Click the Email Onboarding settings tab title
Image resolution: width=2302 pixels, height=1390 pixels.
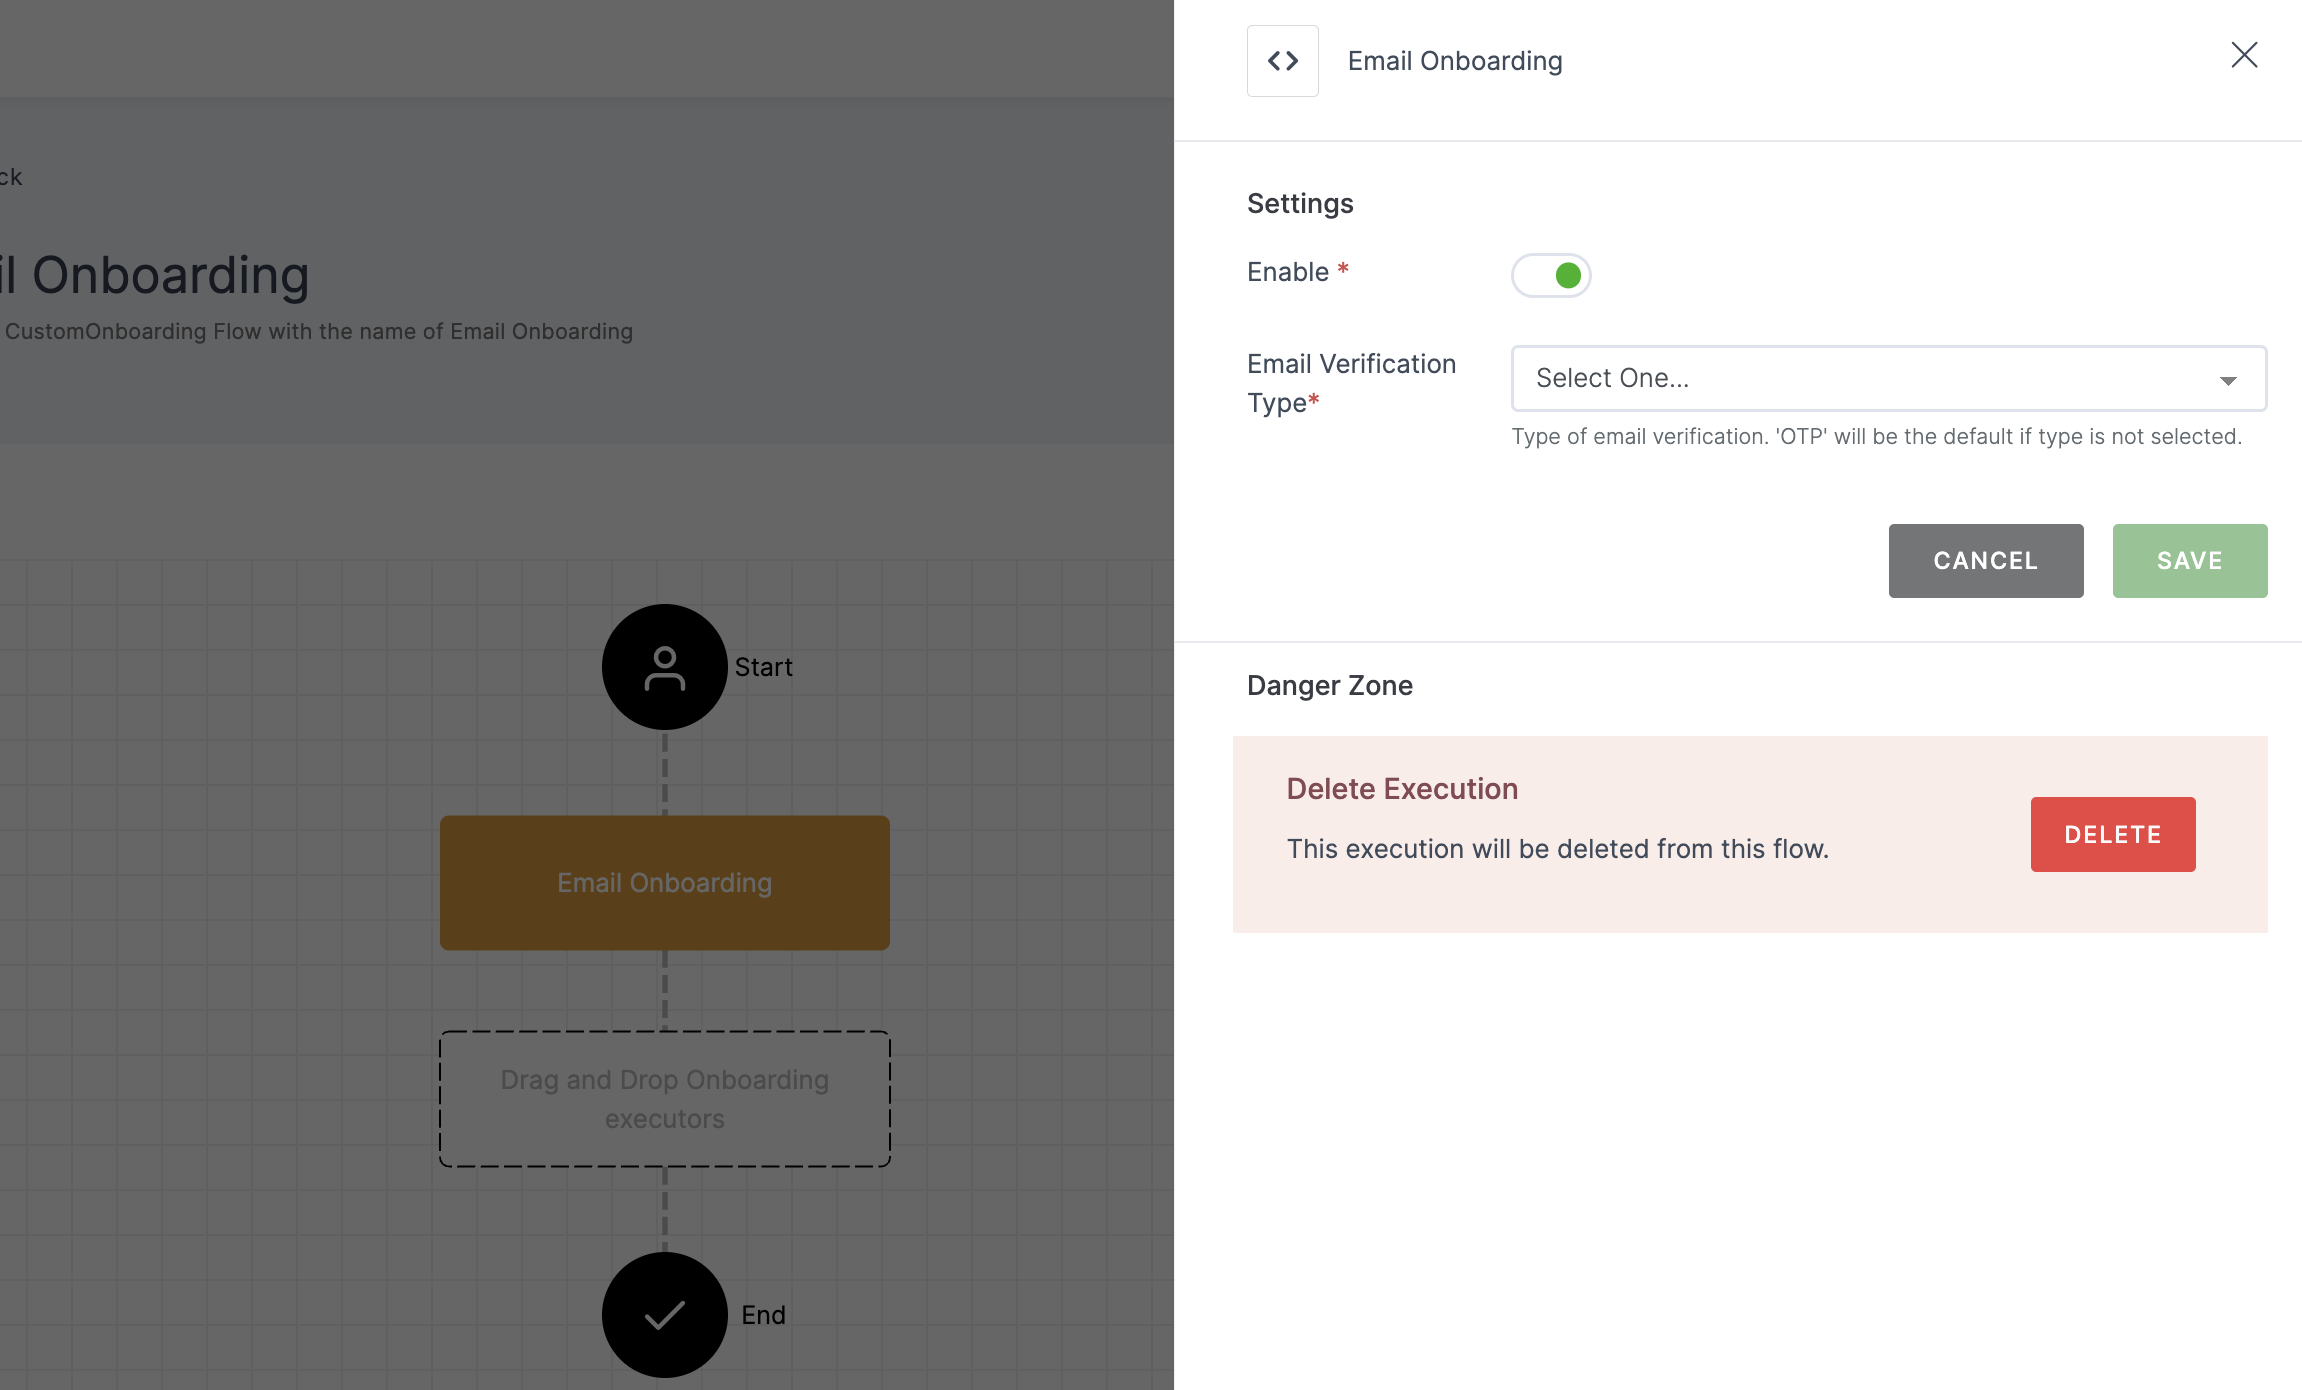pos(1455,59)
